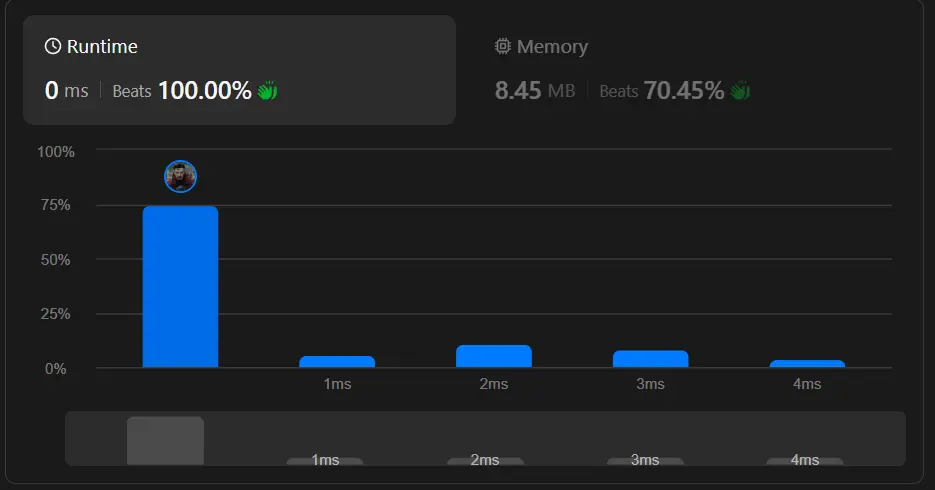The height and width of the screenshot is (490, 935).
Task: Click the blue bar above 4ms axis label
Action: [x=807, y=364]
